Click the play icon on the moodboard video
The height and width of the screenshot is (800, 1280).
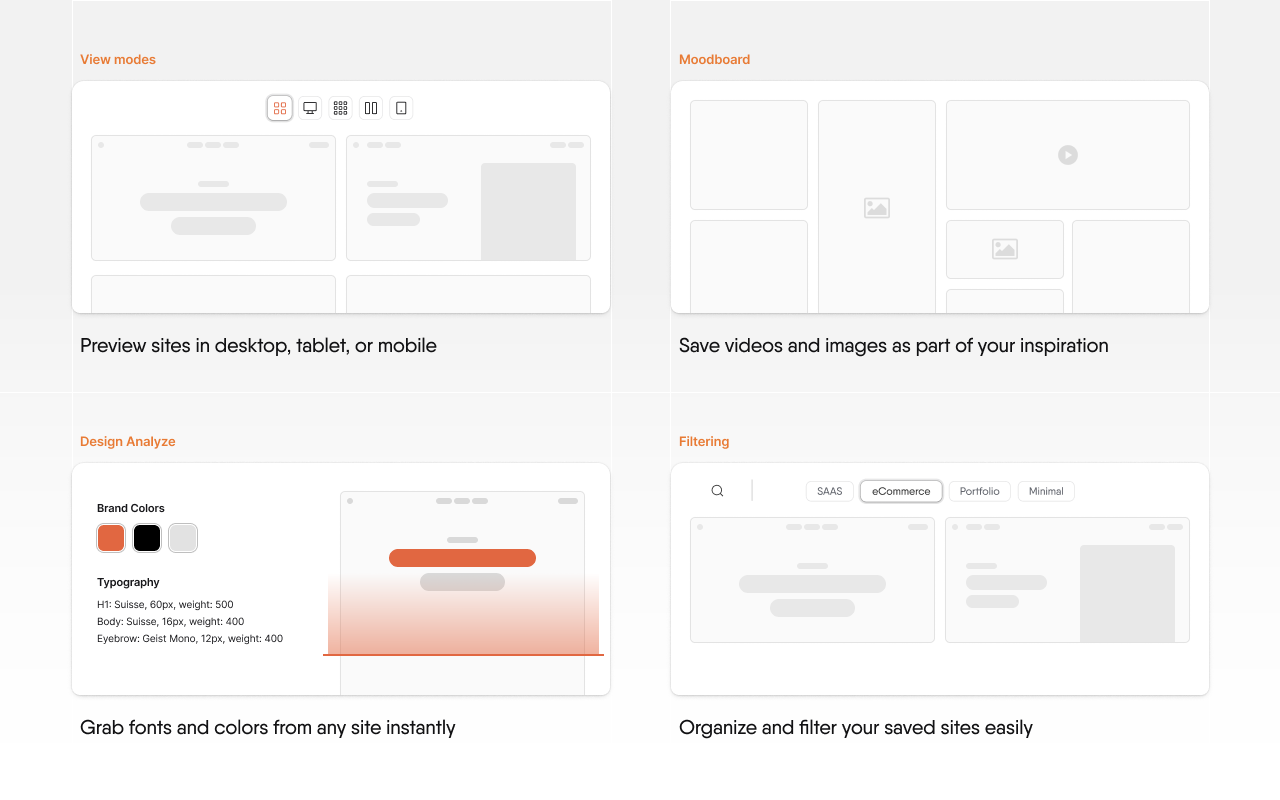coord(1068,155)
